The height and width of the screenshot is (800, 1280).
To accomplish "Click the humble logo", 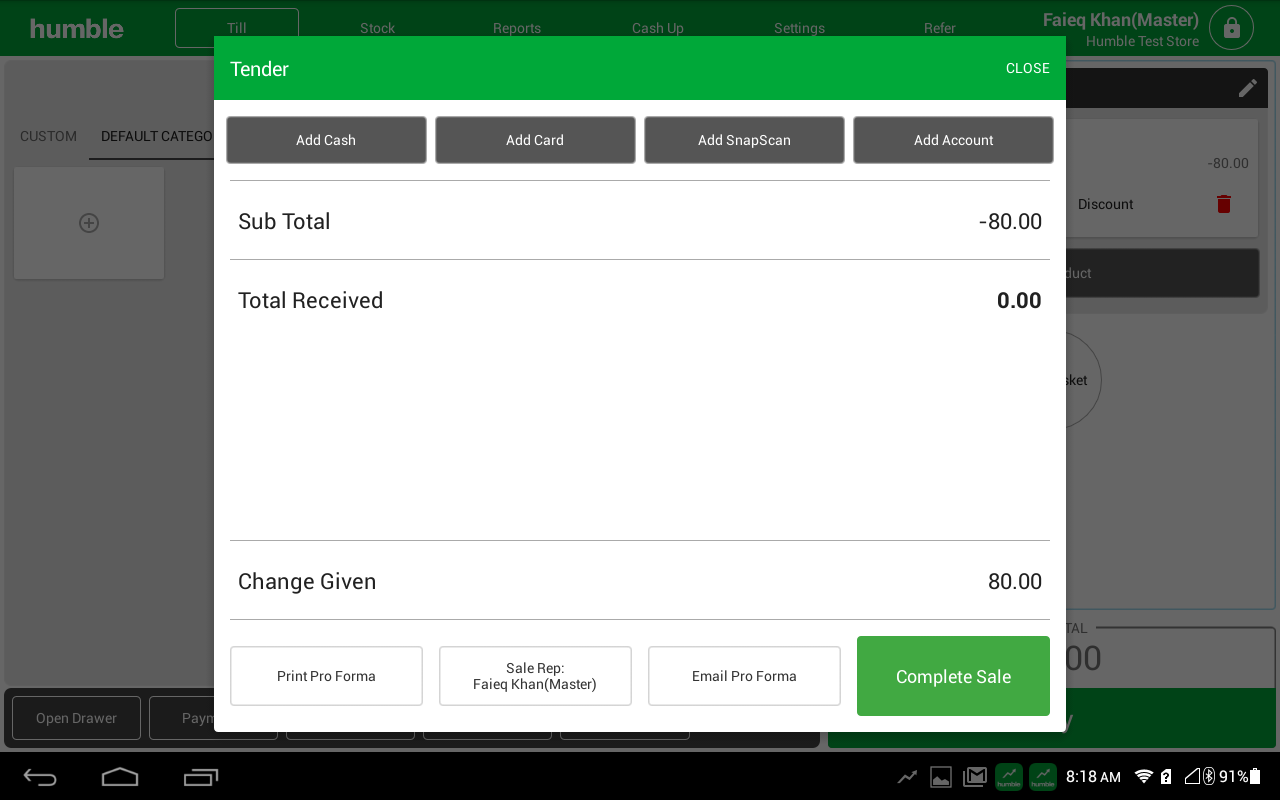I will [x=77, y=29].
